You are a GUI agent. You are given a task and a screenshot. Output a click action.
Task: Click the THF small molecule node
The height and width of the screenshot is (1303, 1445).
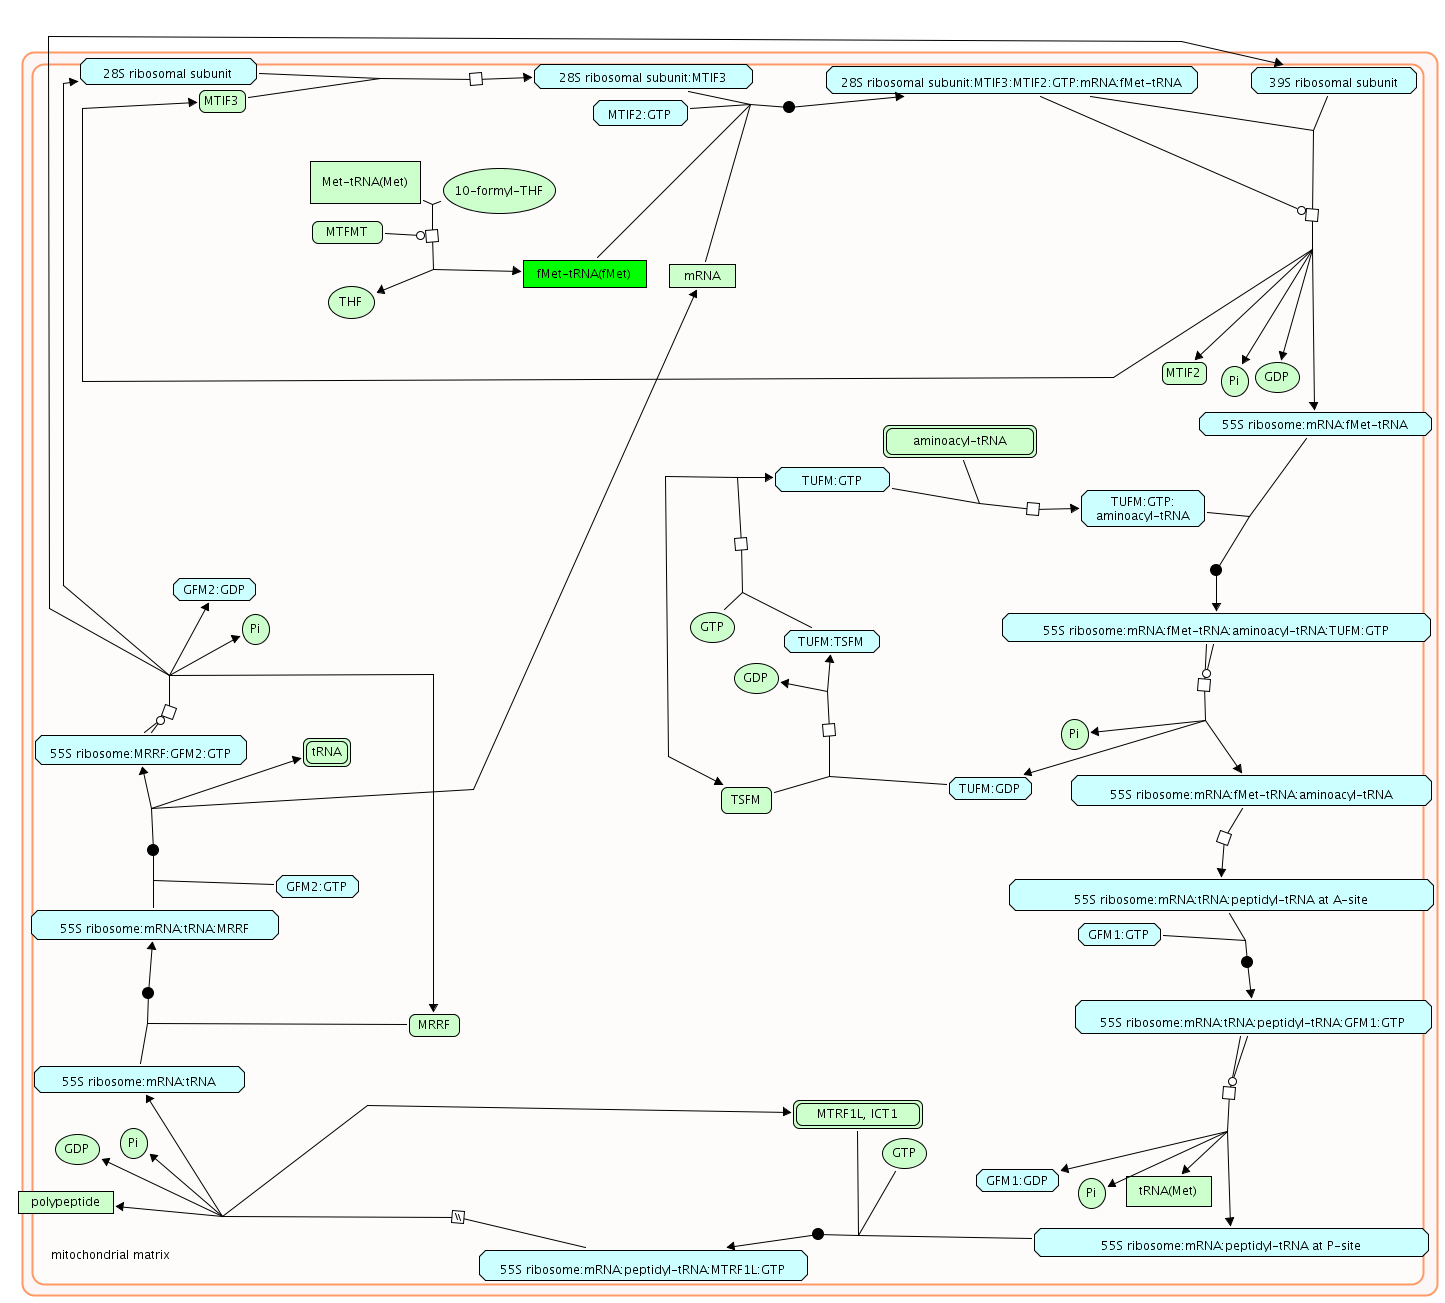tap(351, 302)
